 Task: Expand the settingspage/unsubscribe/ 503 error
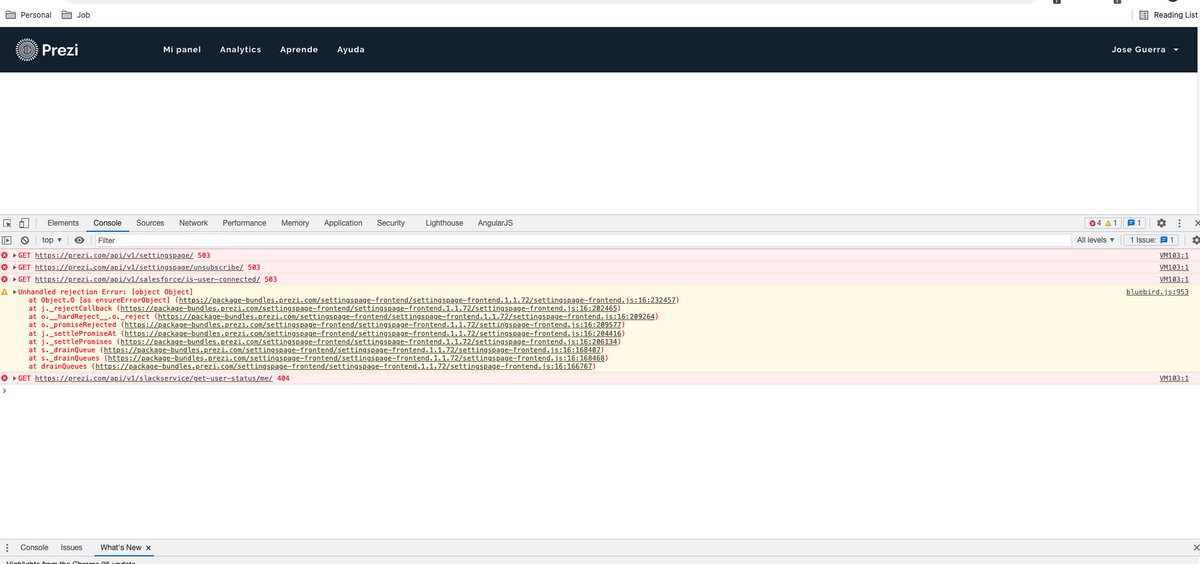click(x=15, y=267)
